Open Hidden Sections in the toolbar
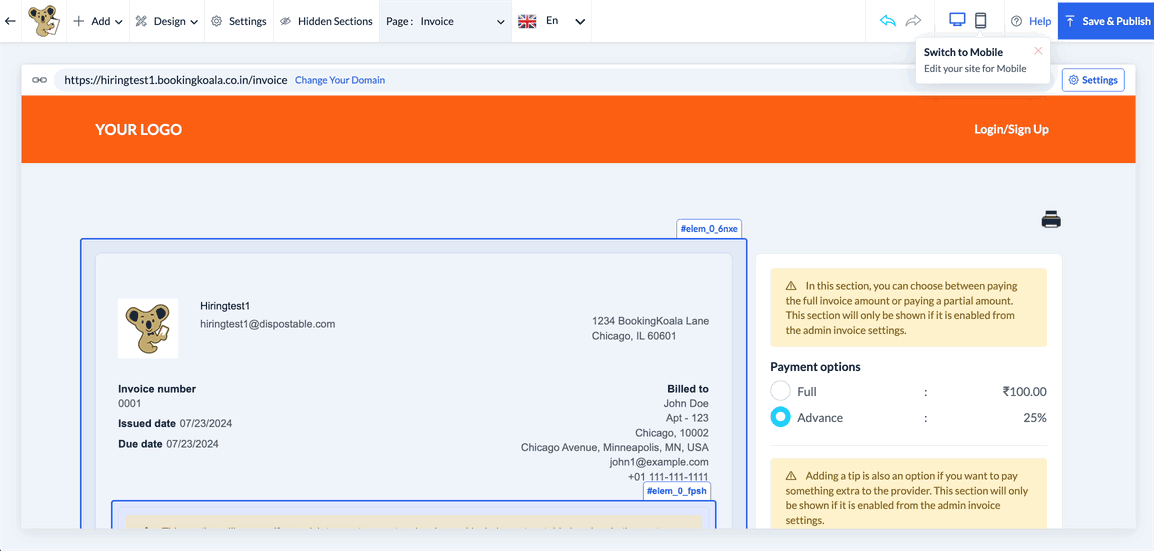 pos(326,21)
